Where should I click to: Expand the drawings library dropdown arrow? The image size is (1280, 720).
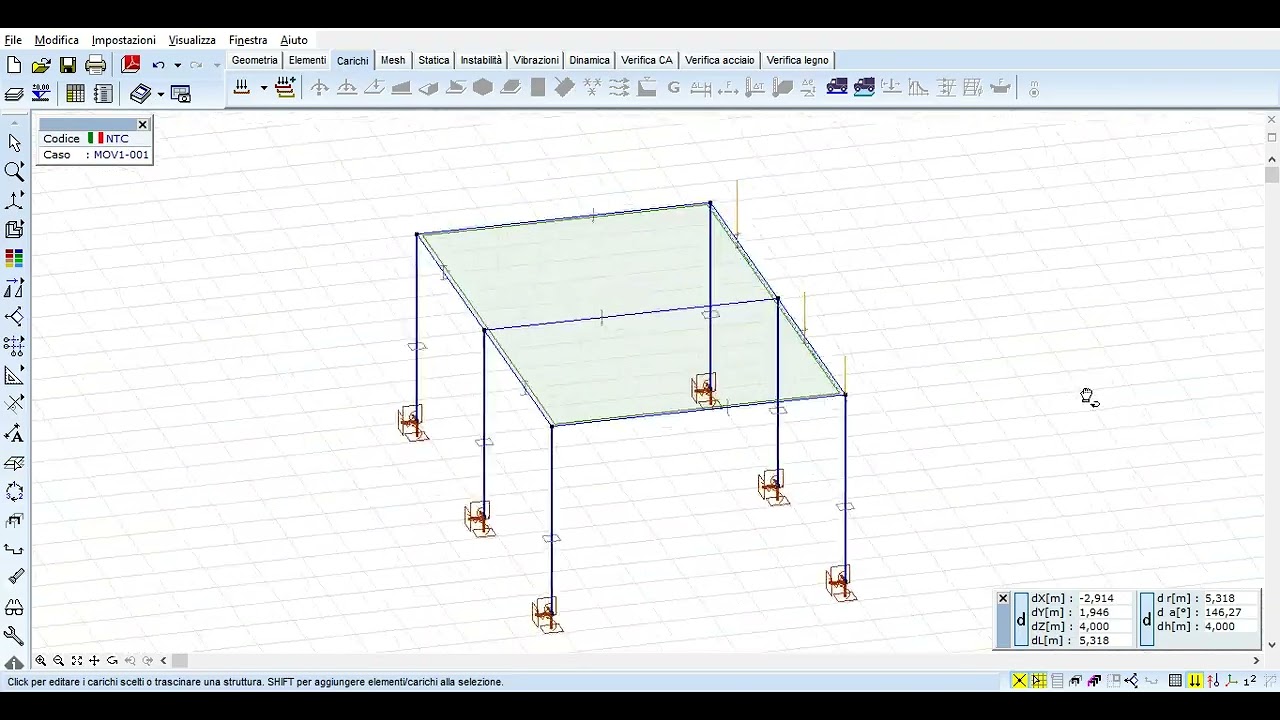pyautogui.click(x=161, y=94)
